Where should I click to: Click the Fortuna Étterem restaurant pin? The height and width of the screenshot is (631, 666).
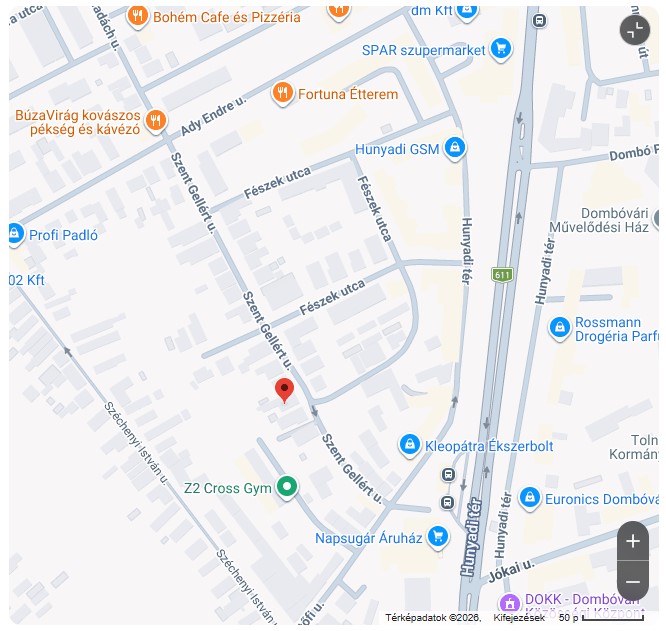tap(282, 93)
